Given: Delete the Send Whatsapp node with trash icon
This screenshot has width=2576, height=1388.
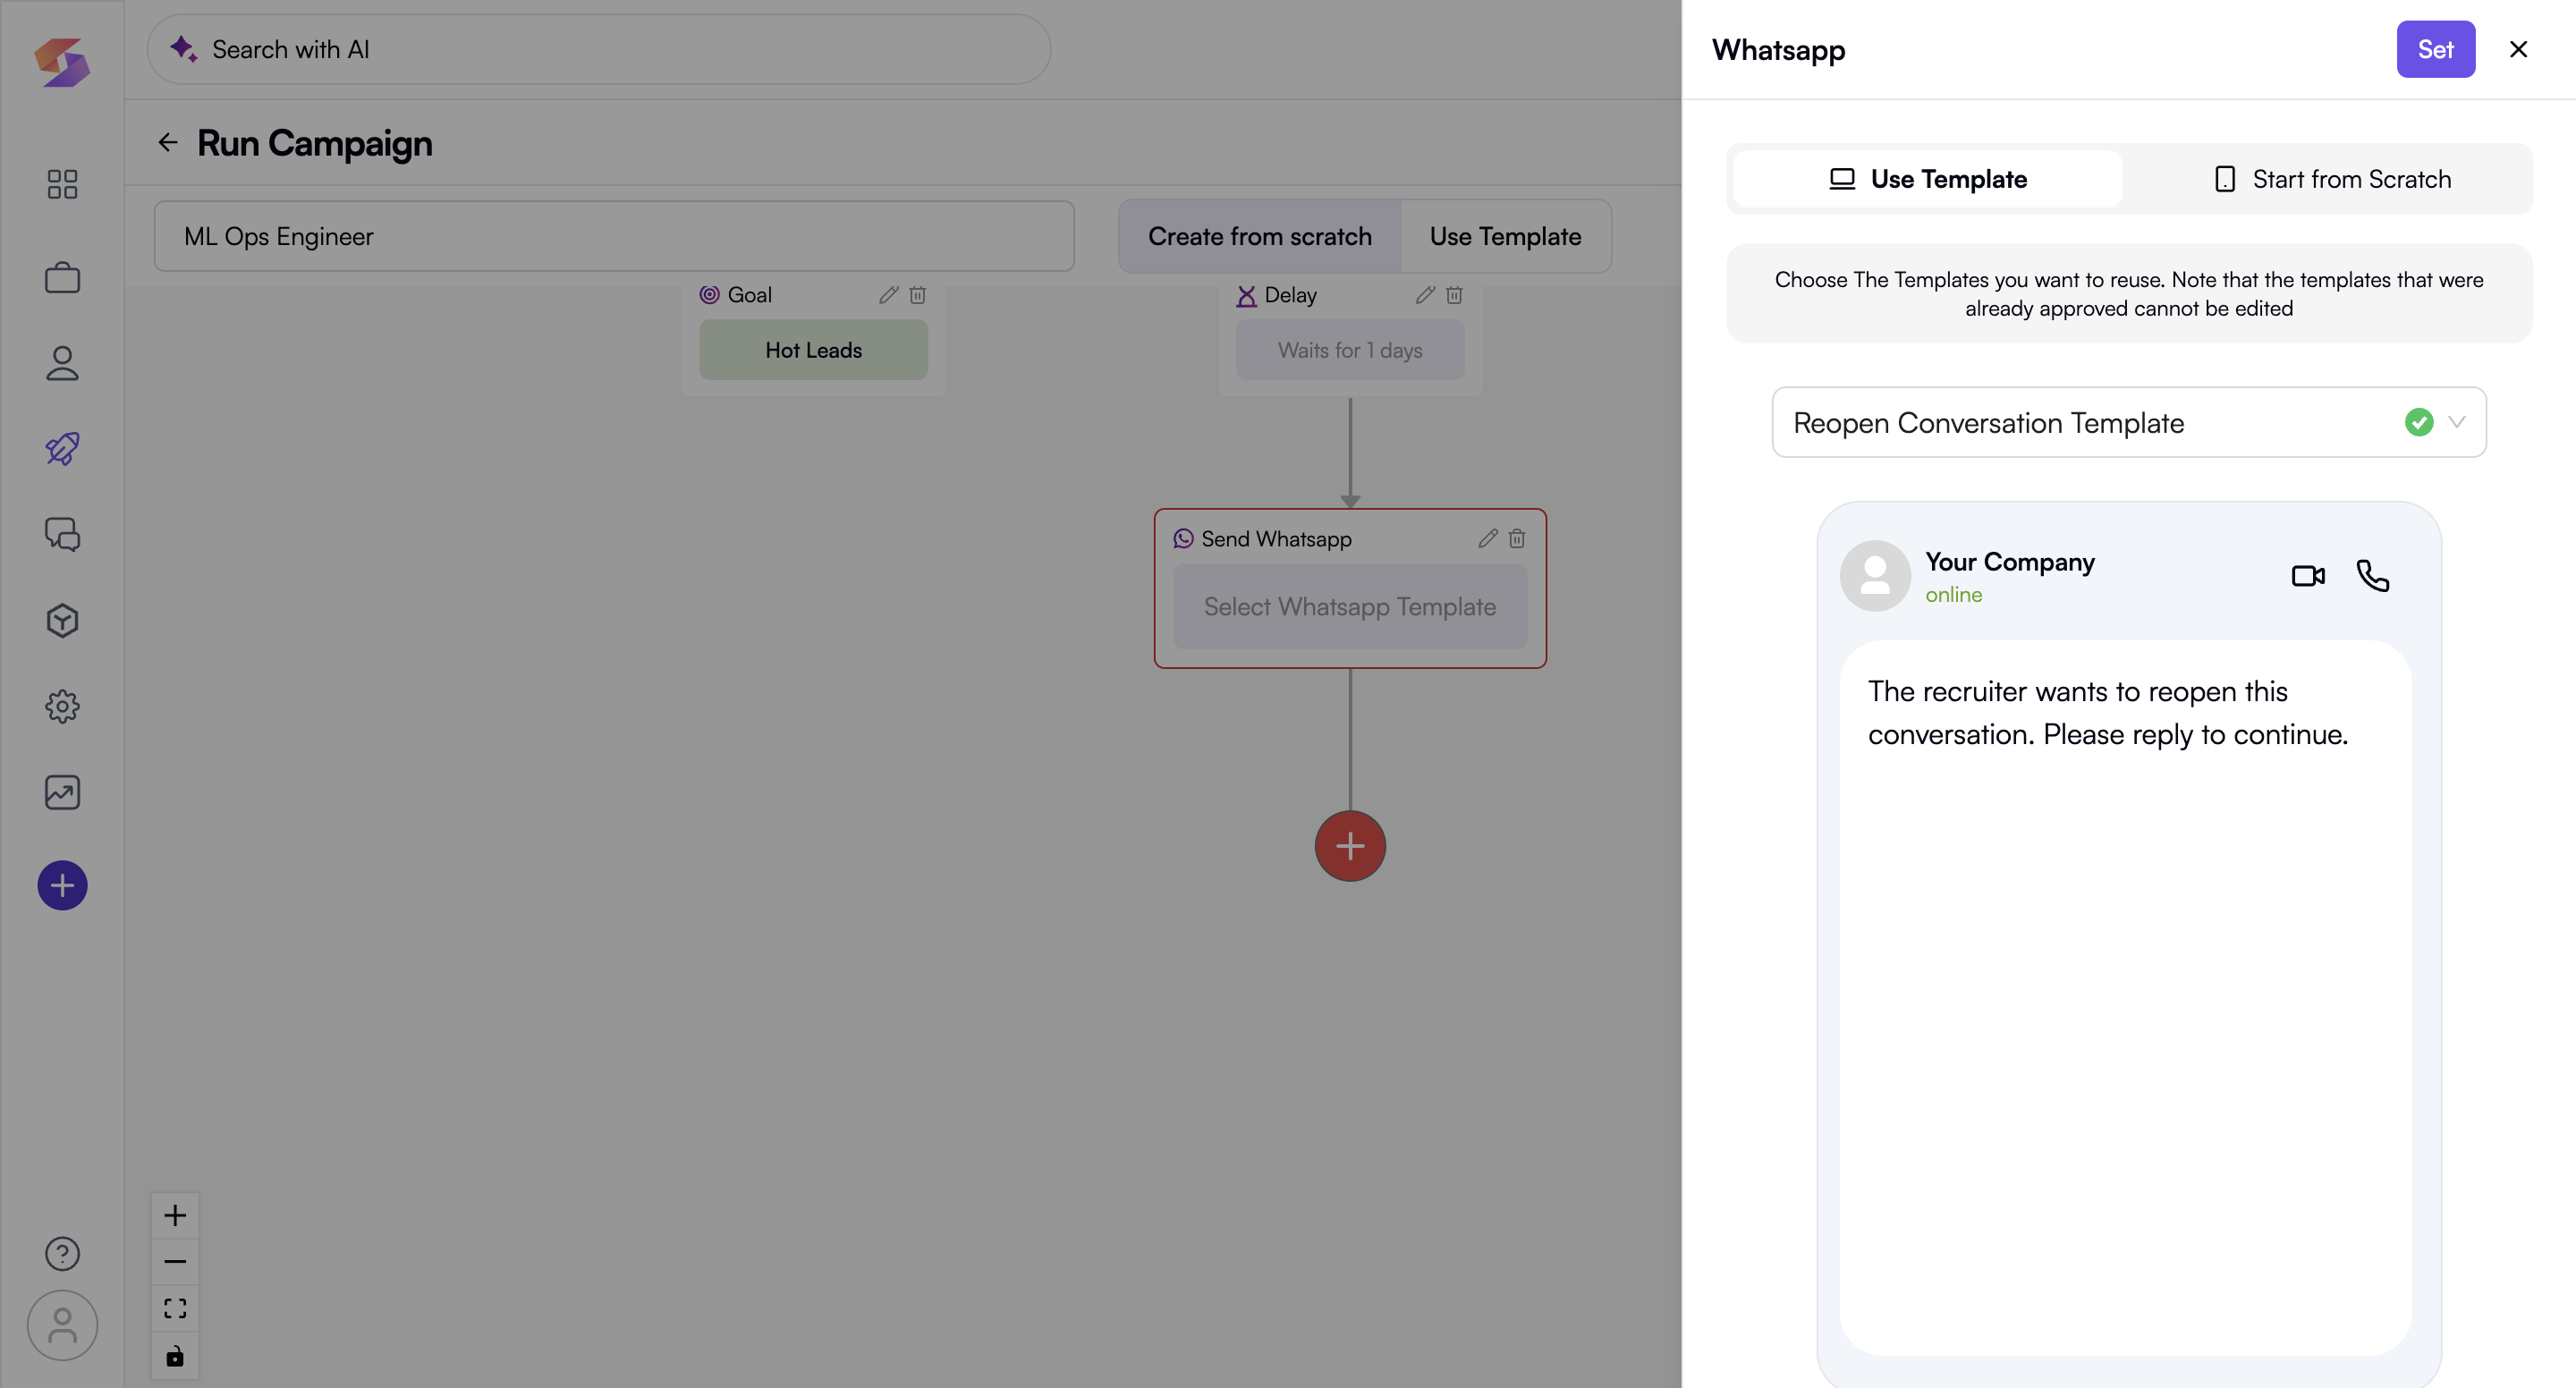Looking at the screenshot, I should coord(1517,539).
